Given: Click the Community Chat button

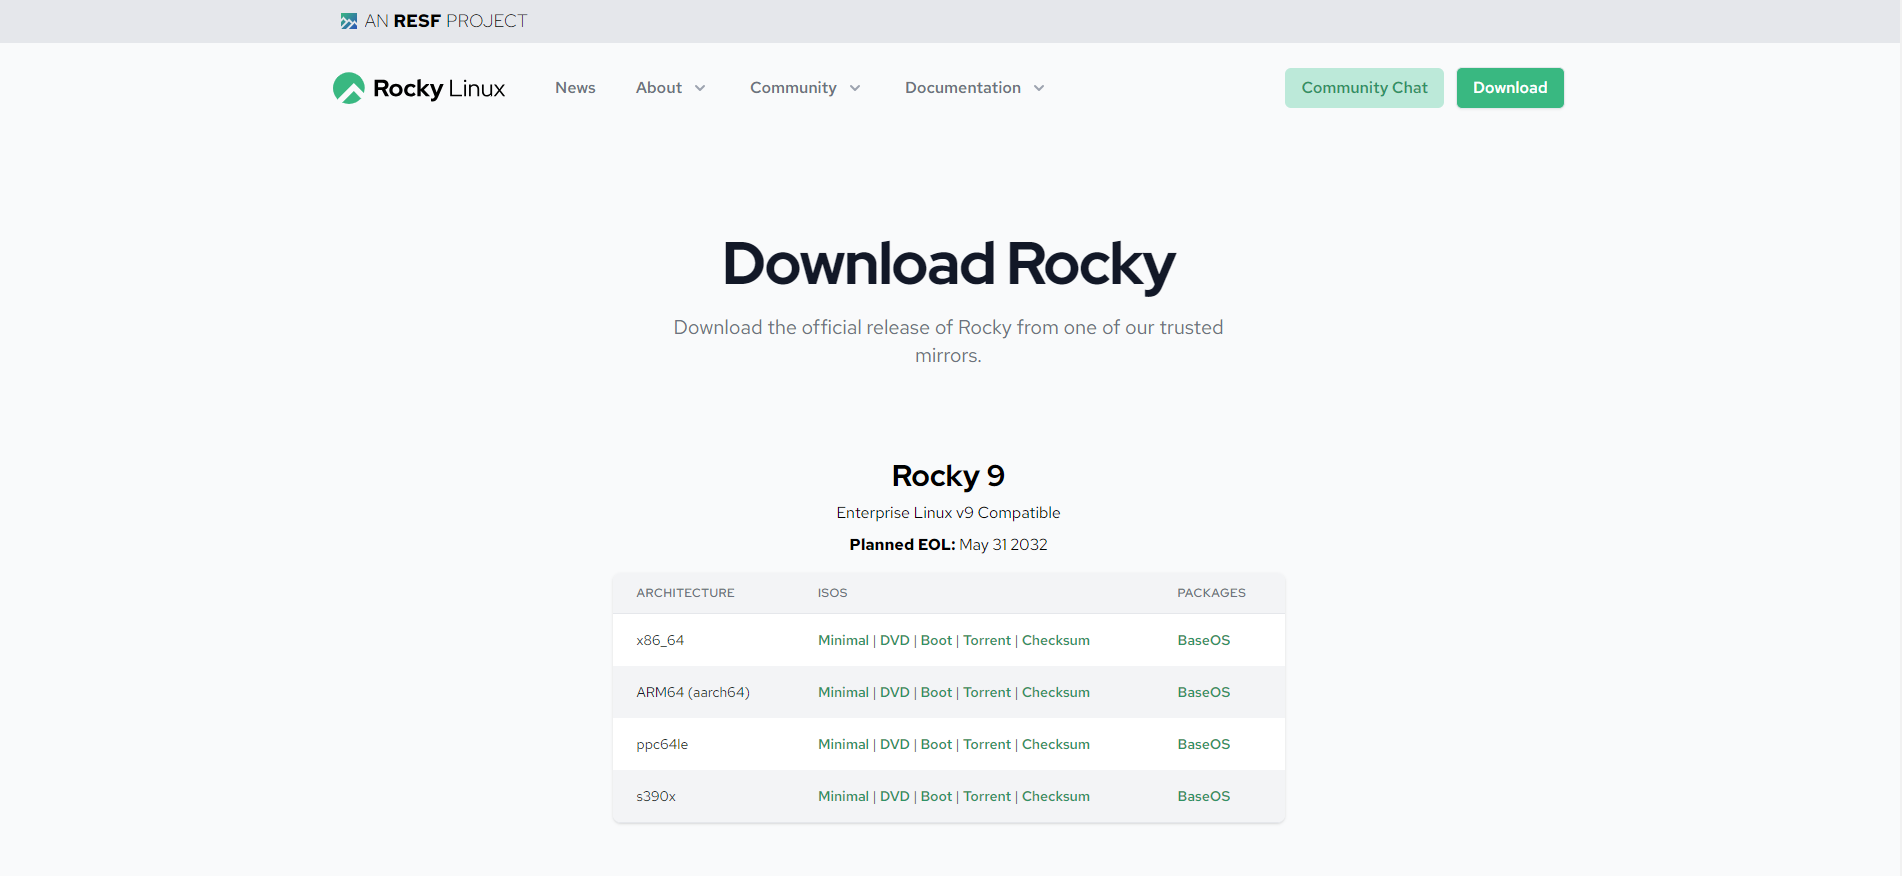Looking at the screenshot, I should tap(1363, 88).
